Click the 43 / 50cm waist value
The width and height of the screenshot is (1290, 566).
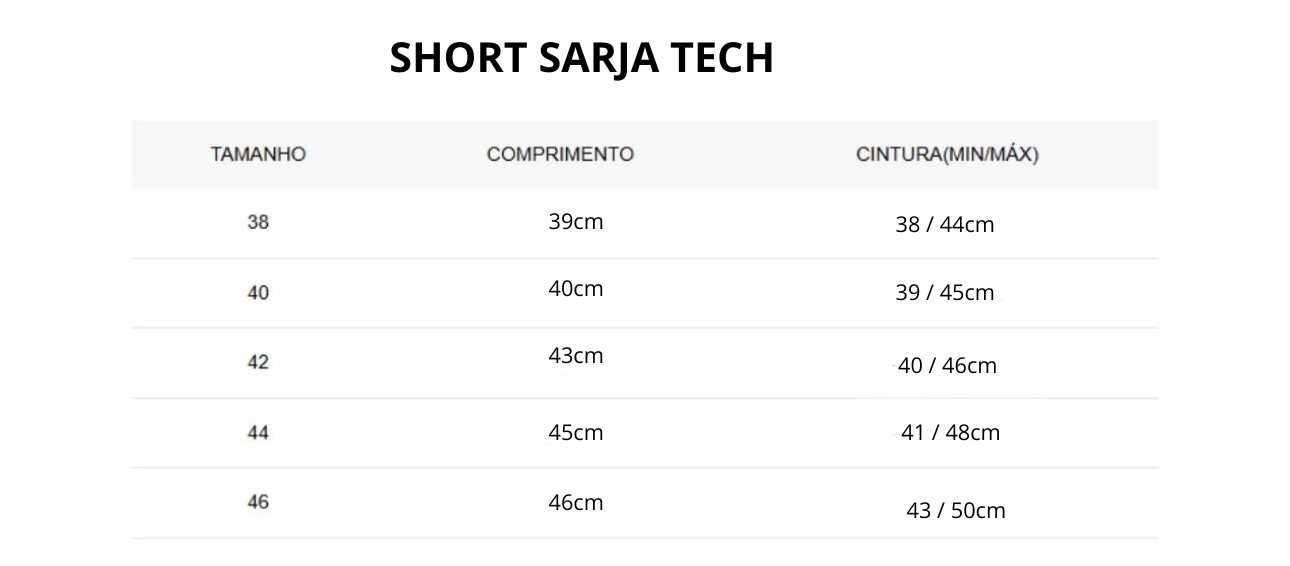[955, 511]
